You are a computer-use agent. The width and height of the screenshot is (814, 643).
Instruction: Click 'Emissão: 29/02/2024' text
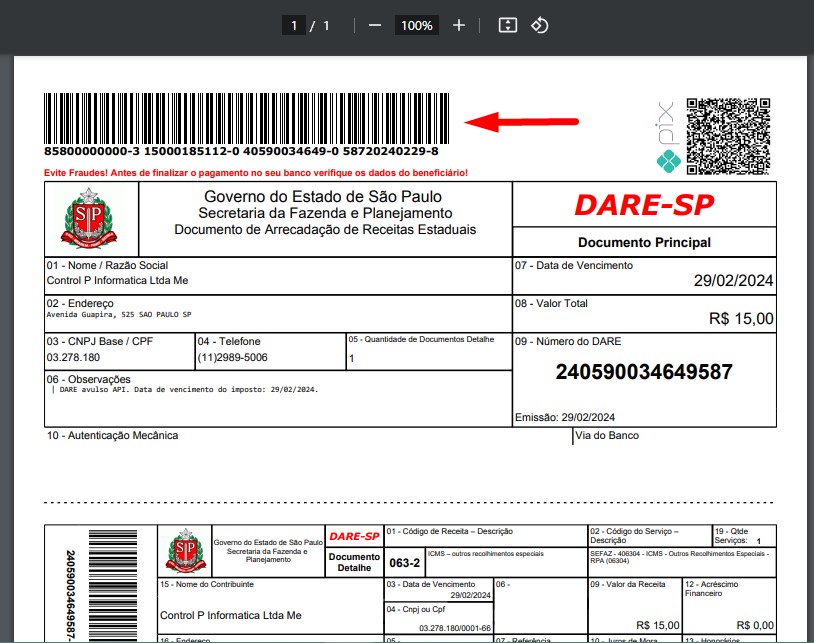tap(565, 417)
